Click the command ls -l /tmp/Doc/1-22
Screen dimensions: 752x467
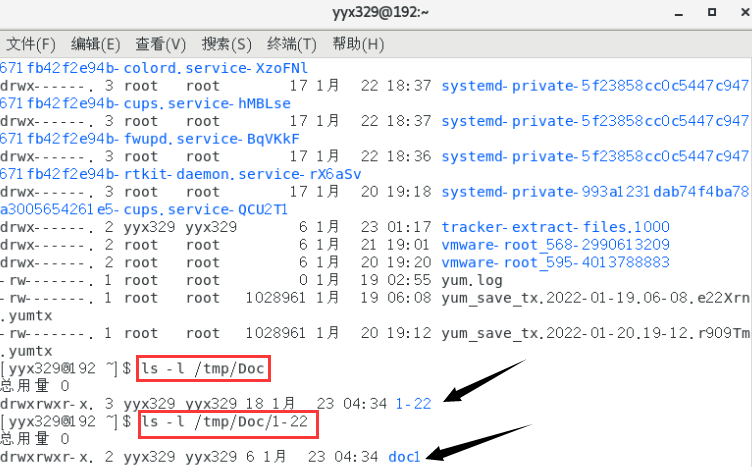point(224,421)
